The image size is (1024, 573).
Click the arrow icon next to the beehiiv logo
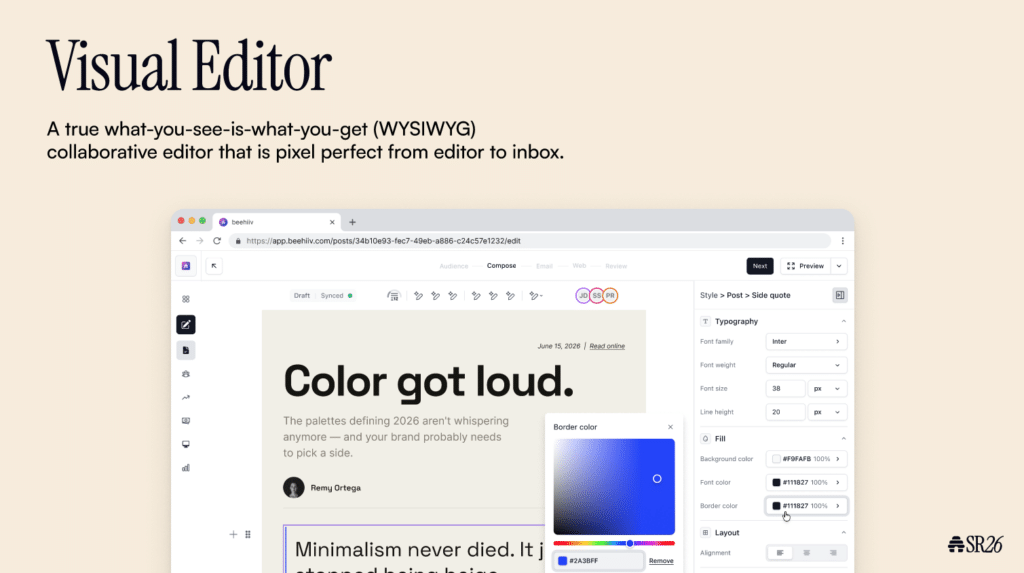tap(214, 266)
